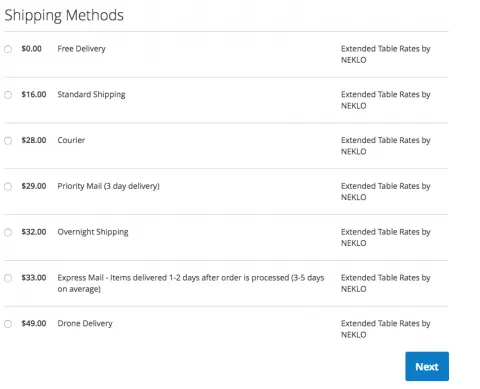Click the Shipping Methods heading
The height and width of the screenshot is (389, 480).
tap(64, 16)
